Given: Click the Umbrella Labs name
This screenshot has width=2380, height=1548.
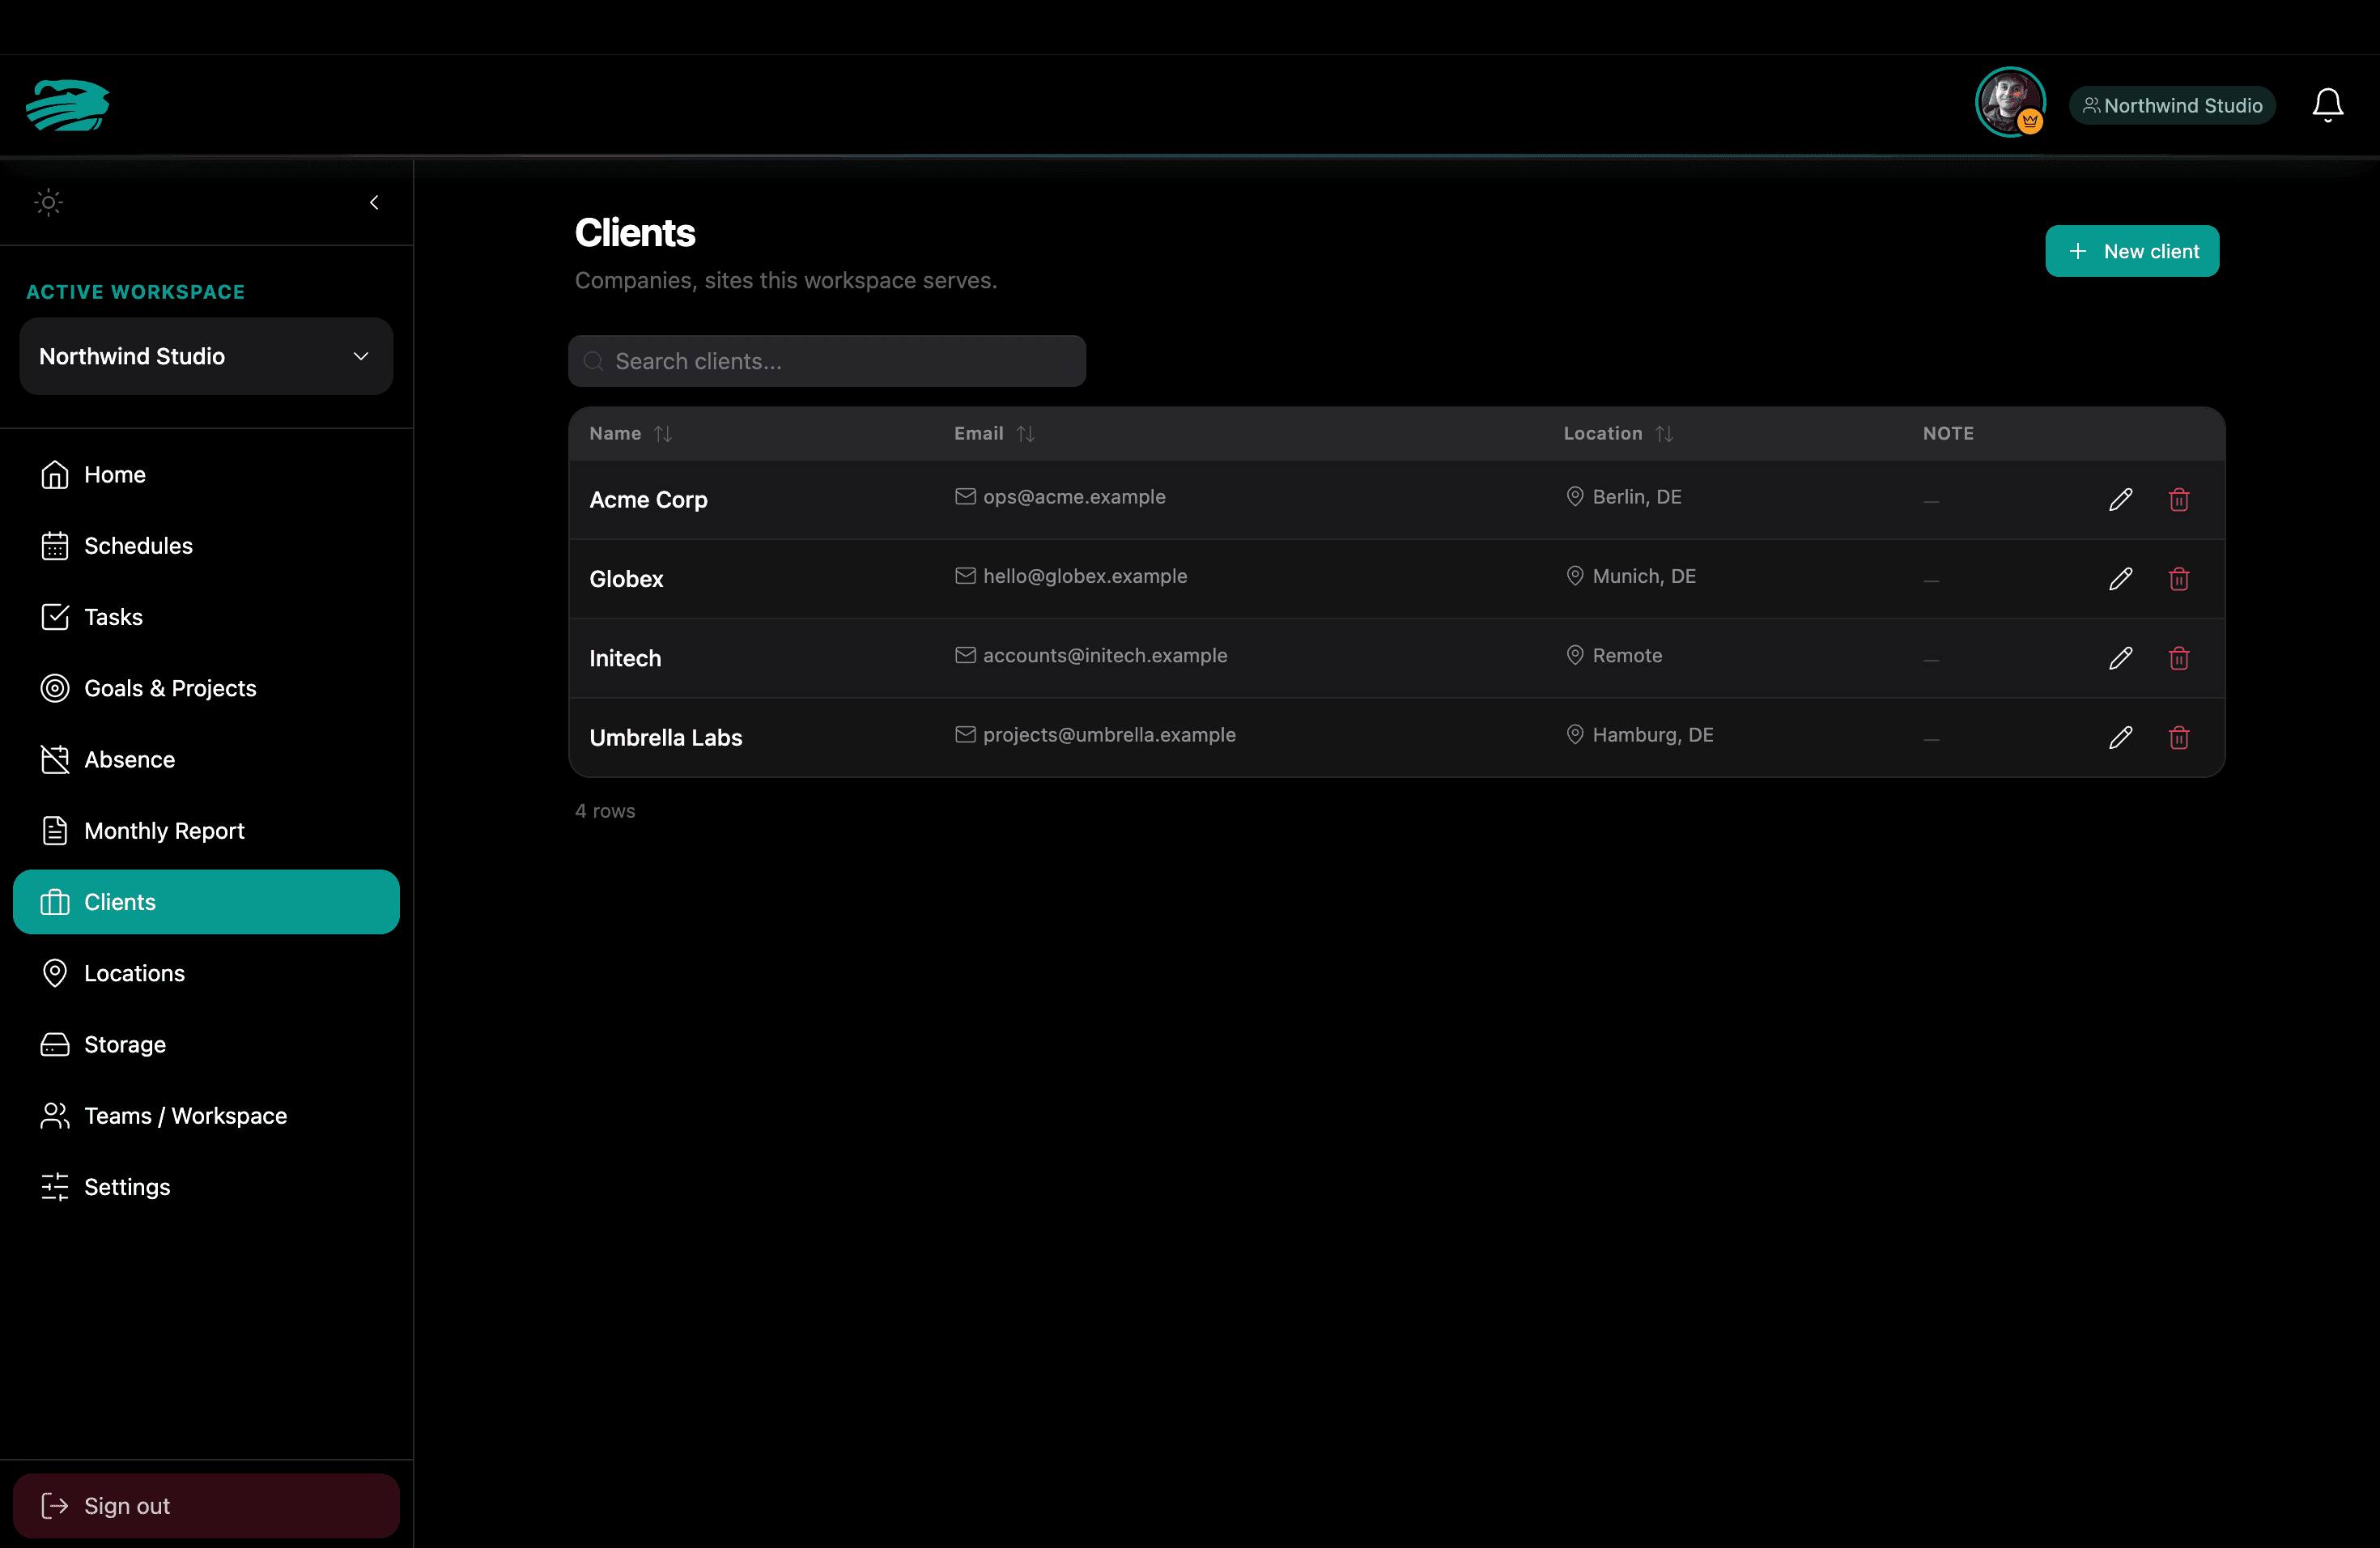Looking at the screenshot, I should pos(666,737).
